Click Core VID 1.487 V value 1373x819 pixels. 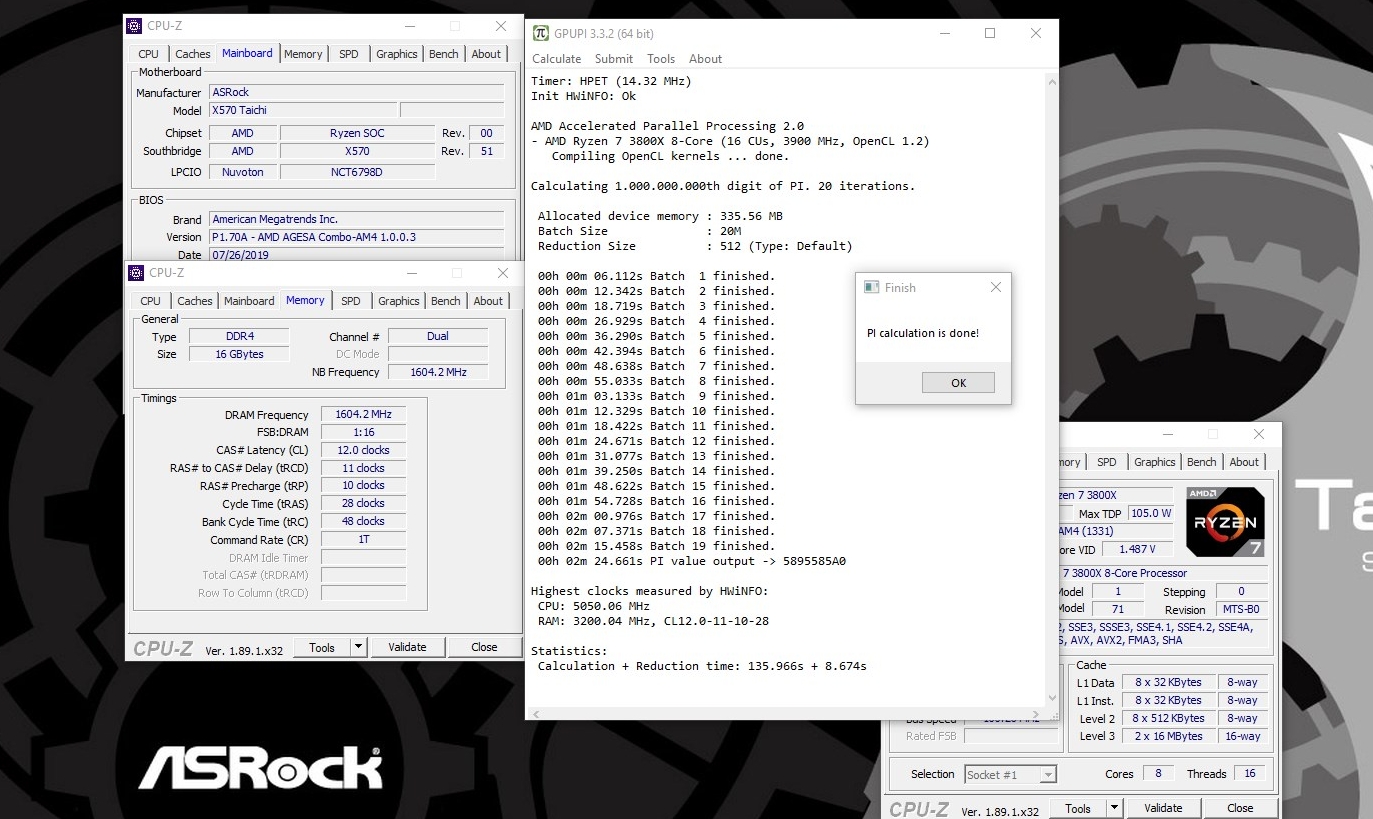pos(1136,549)
